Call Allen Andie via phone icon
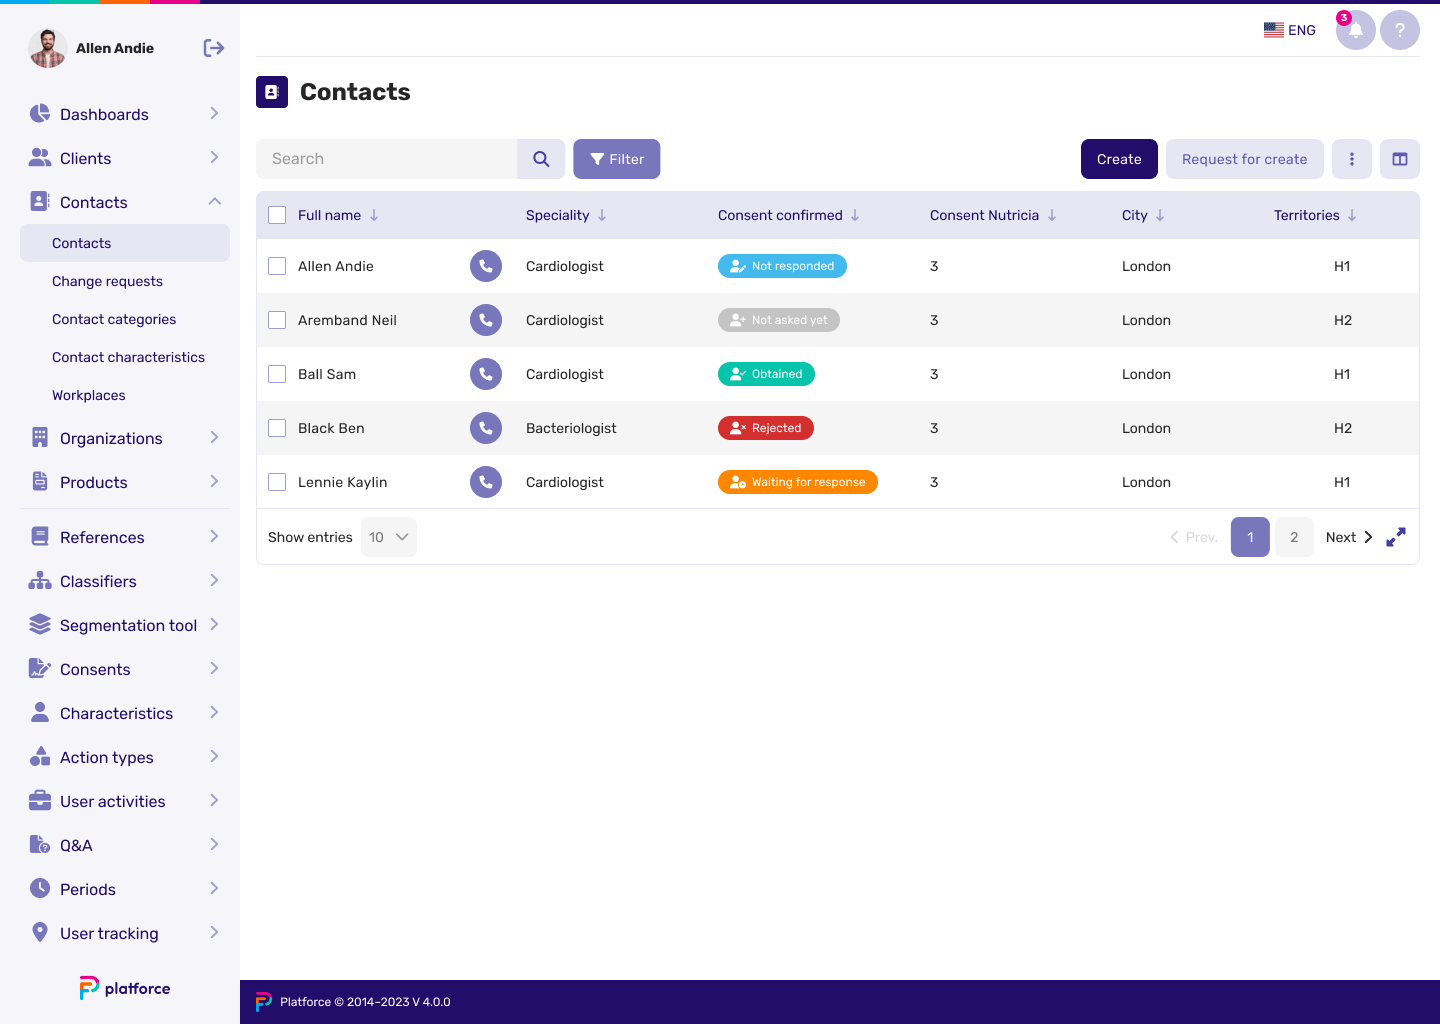This screenshot has height=1024, width=1440. (x=486, y=266)
